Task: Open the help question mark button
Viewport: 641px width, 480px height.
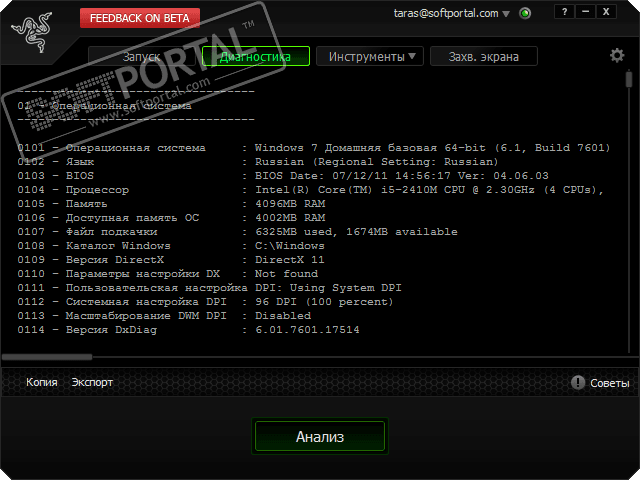Action: (564, 12)
